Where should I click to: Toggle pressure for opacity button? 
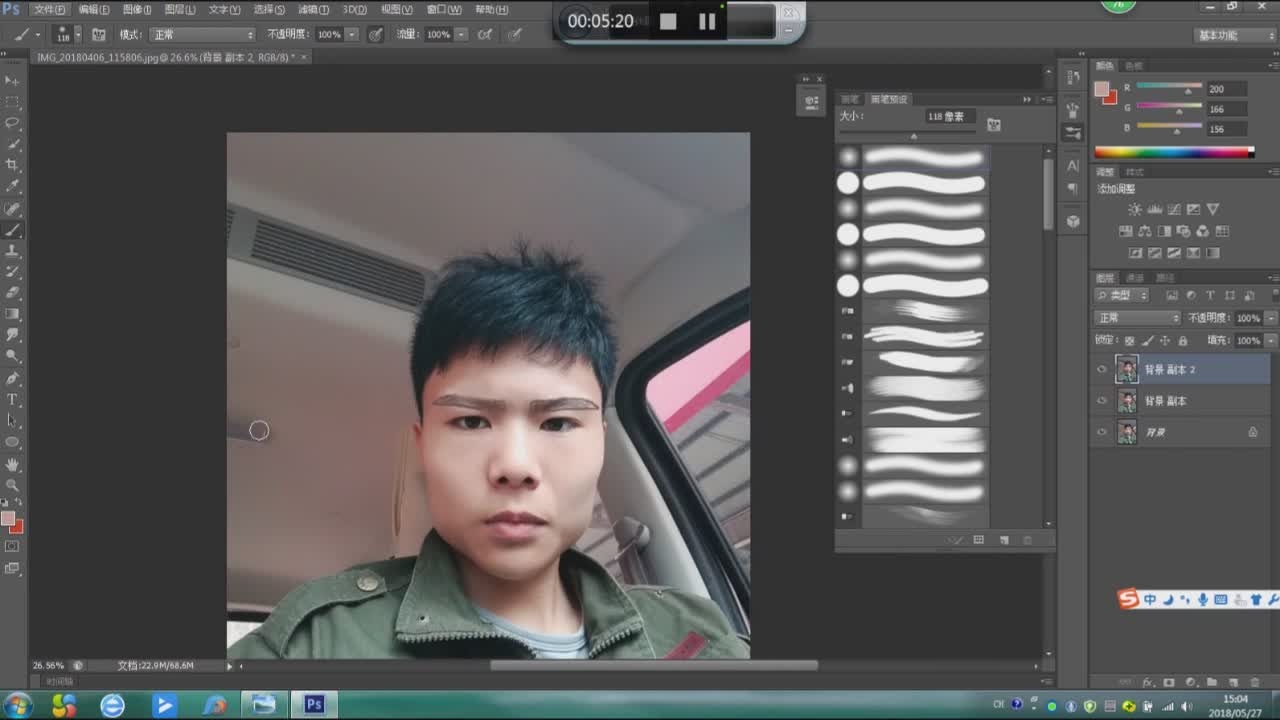[x=375, y=34]
